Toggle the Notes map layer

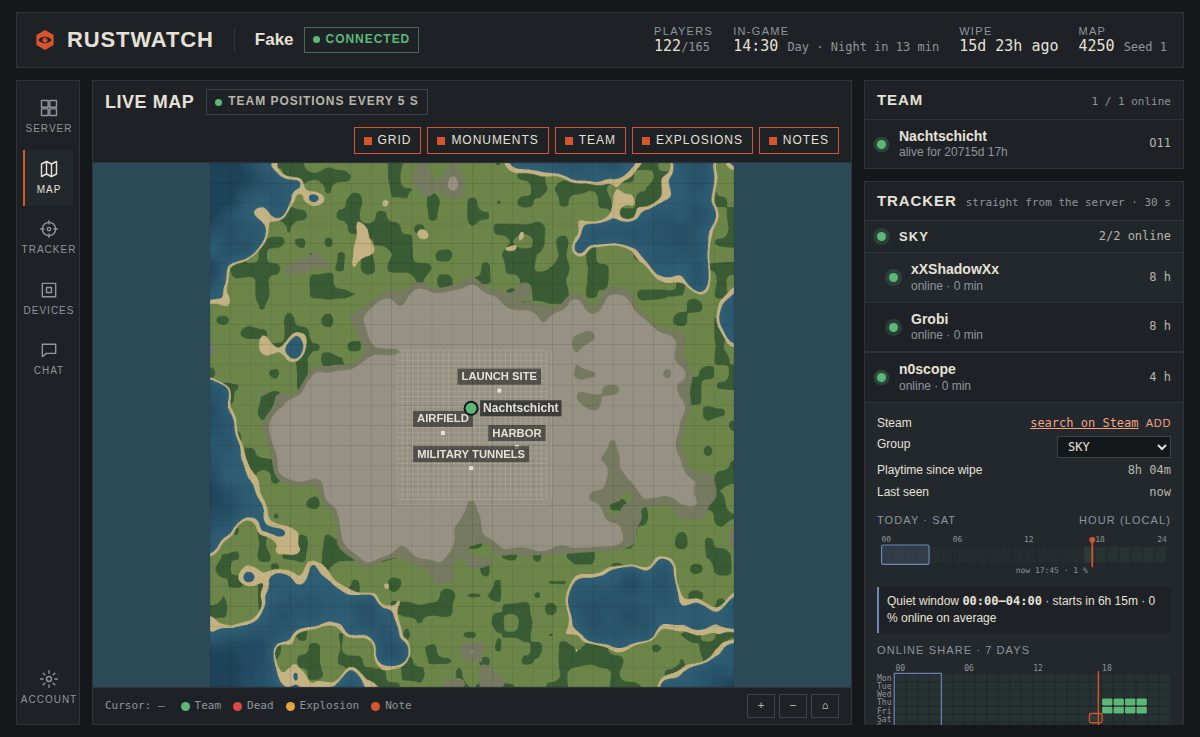[799, 140]
